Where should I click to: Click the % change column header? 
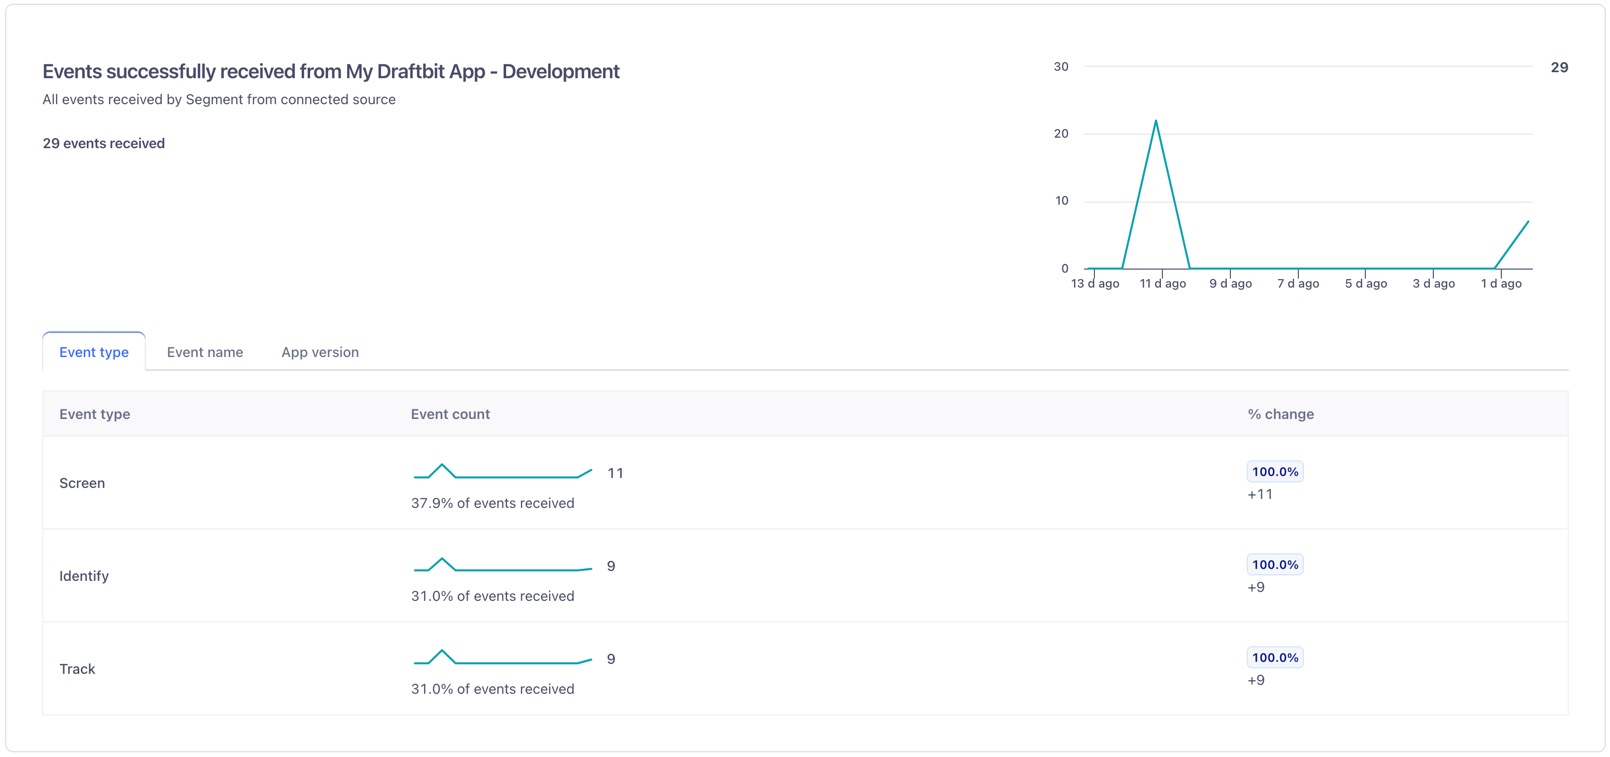(1281, 414)
